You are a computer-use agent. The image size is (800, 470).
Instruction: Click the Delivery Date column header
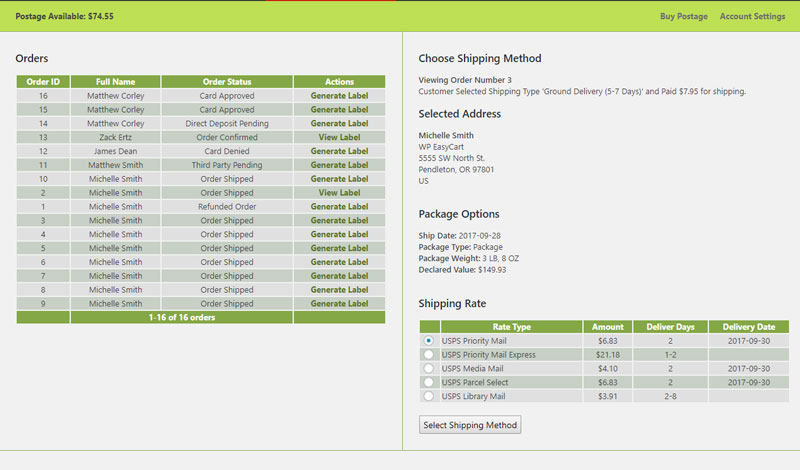point(749,327)
